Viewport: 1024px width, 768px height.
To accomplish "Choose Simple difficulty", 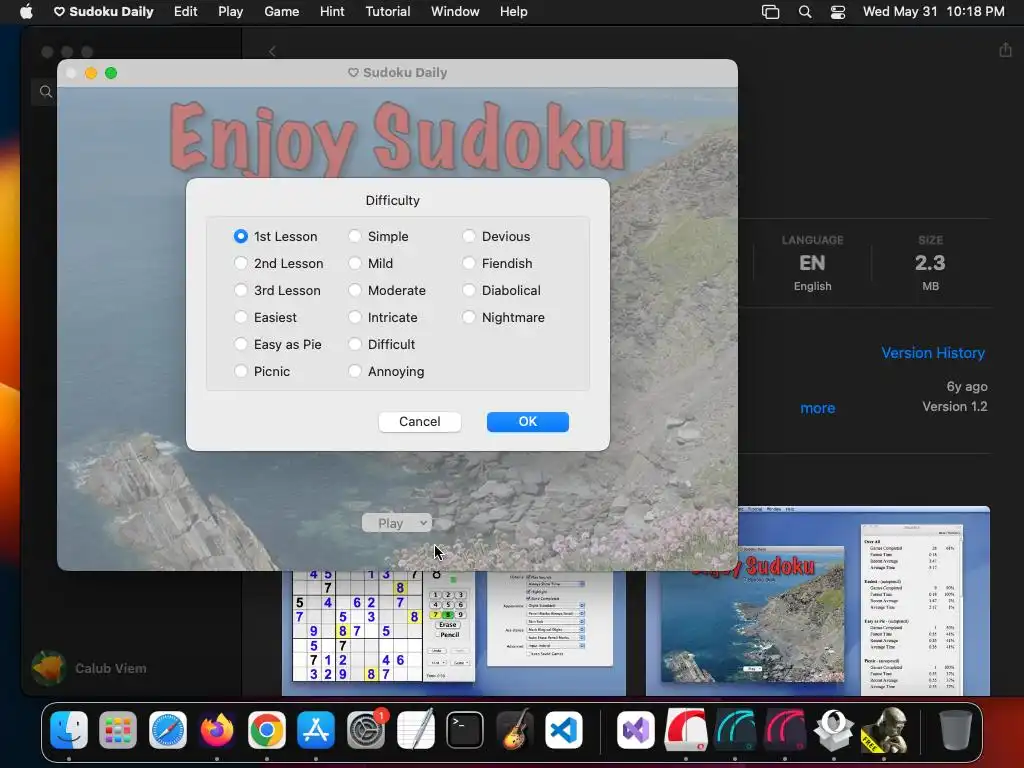I will [355, 236].
